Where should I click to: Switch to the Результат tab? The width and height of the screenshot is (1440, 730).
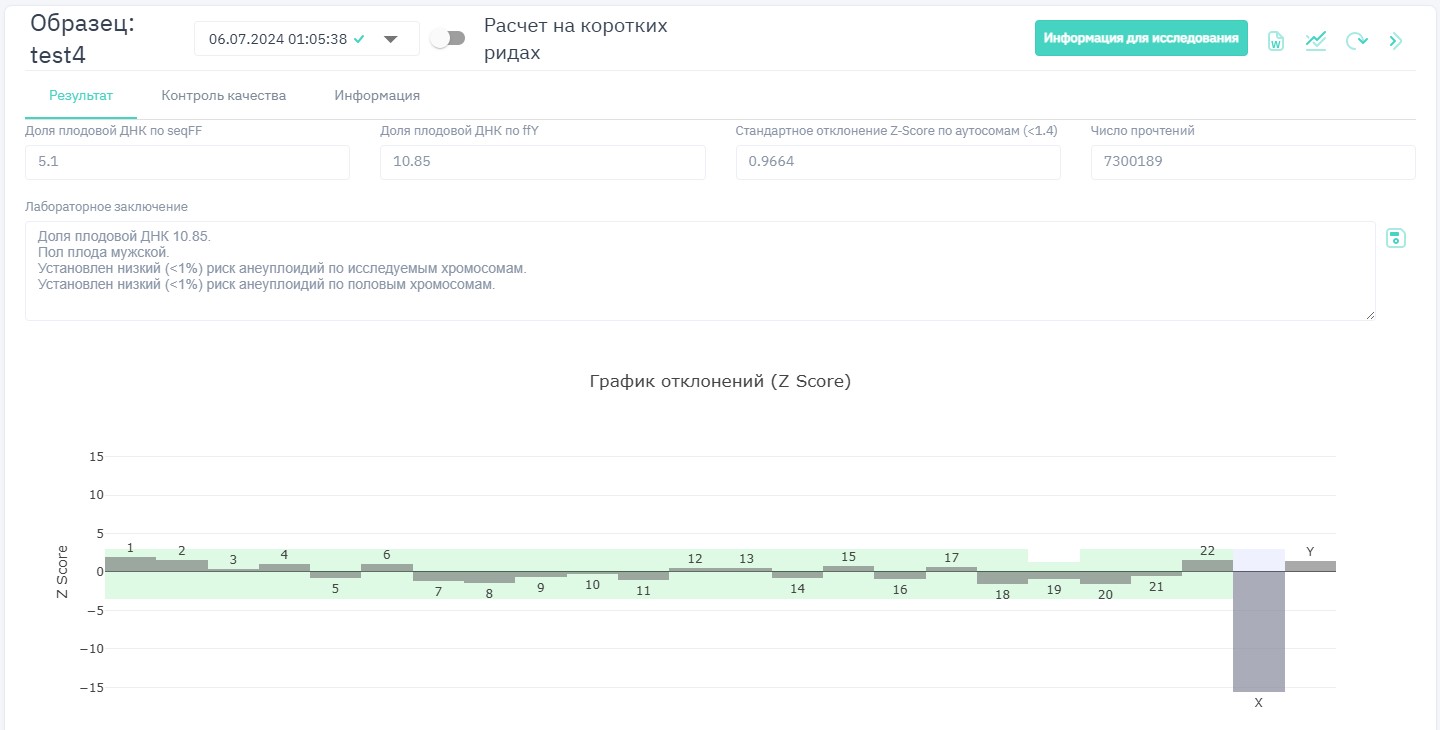[x=81, y=96]
